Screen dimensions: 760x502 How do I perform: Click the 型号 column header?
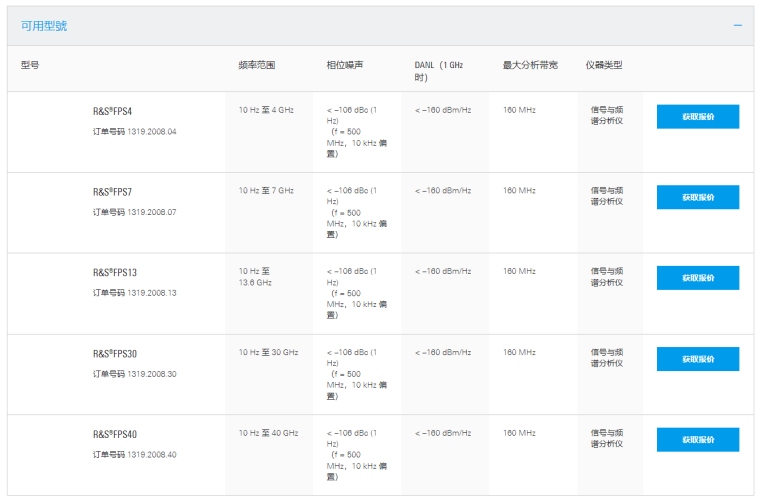pyautogui.click(x=30, y=65)
